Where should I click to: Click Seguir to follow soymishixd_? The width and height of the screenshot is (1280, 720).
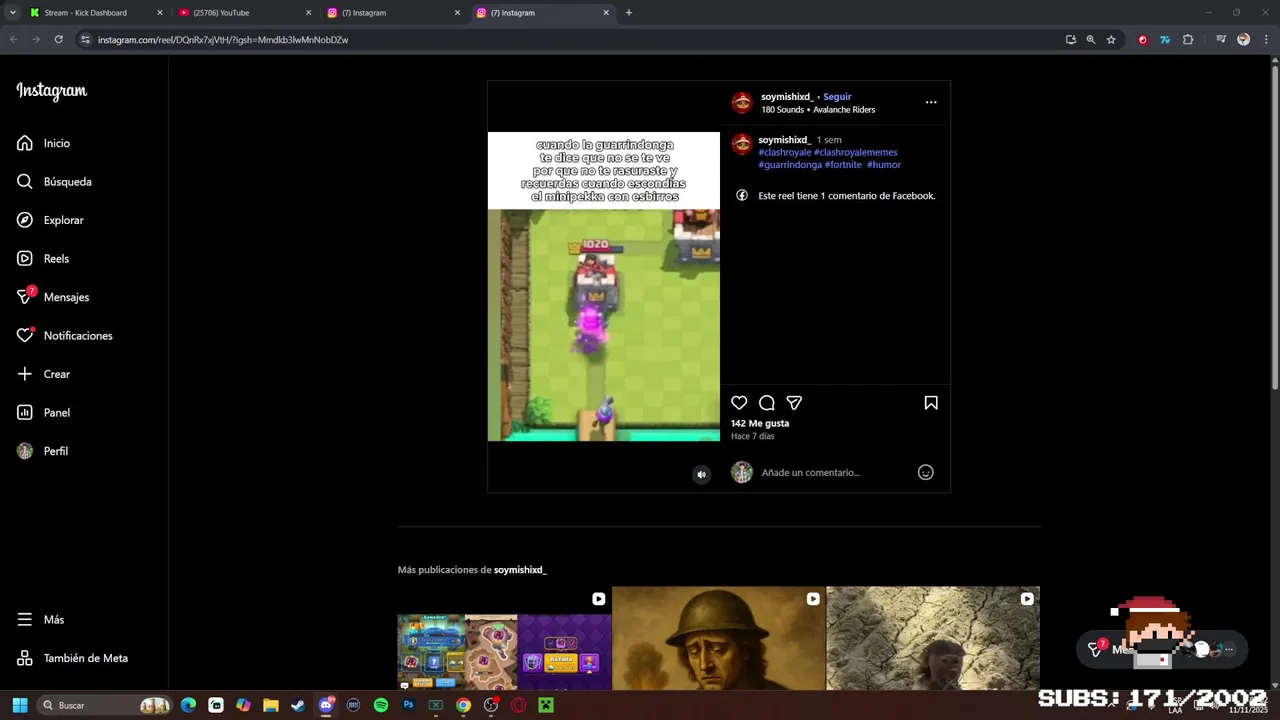[x=837, y=97]
